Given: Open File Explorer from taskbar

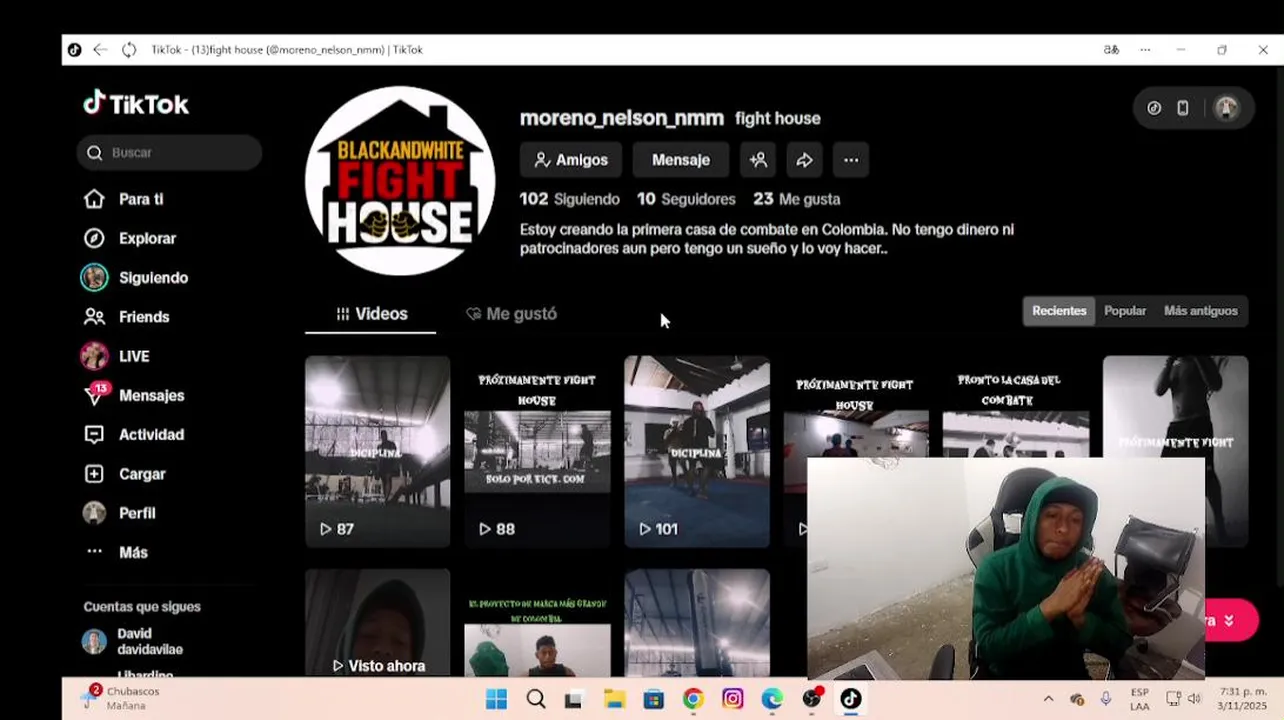Looking at the screenshot, I should (613, 699).
